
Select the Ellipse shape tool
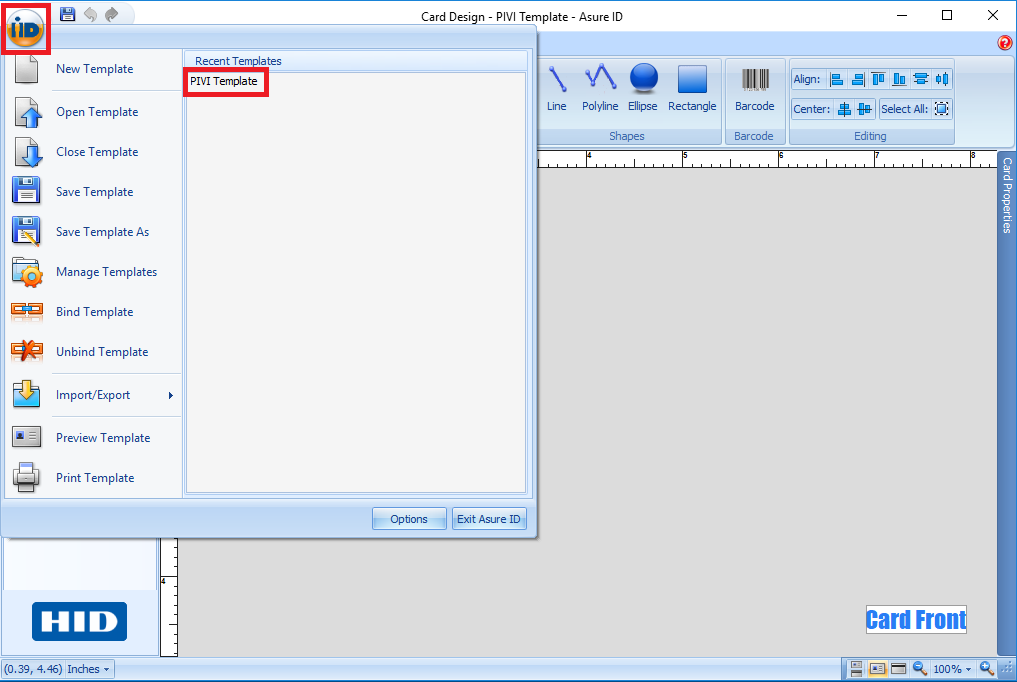click(643, 88)
